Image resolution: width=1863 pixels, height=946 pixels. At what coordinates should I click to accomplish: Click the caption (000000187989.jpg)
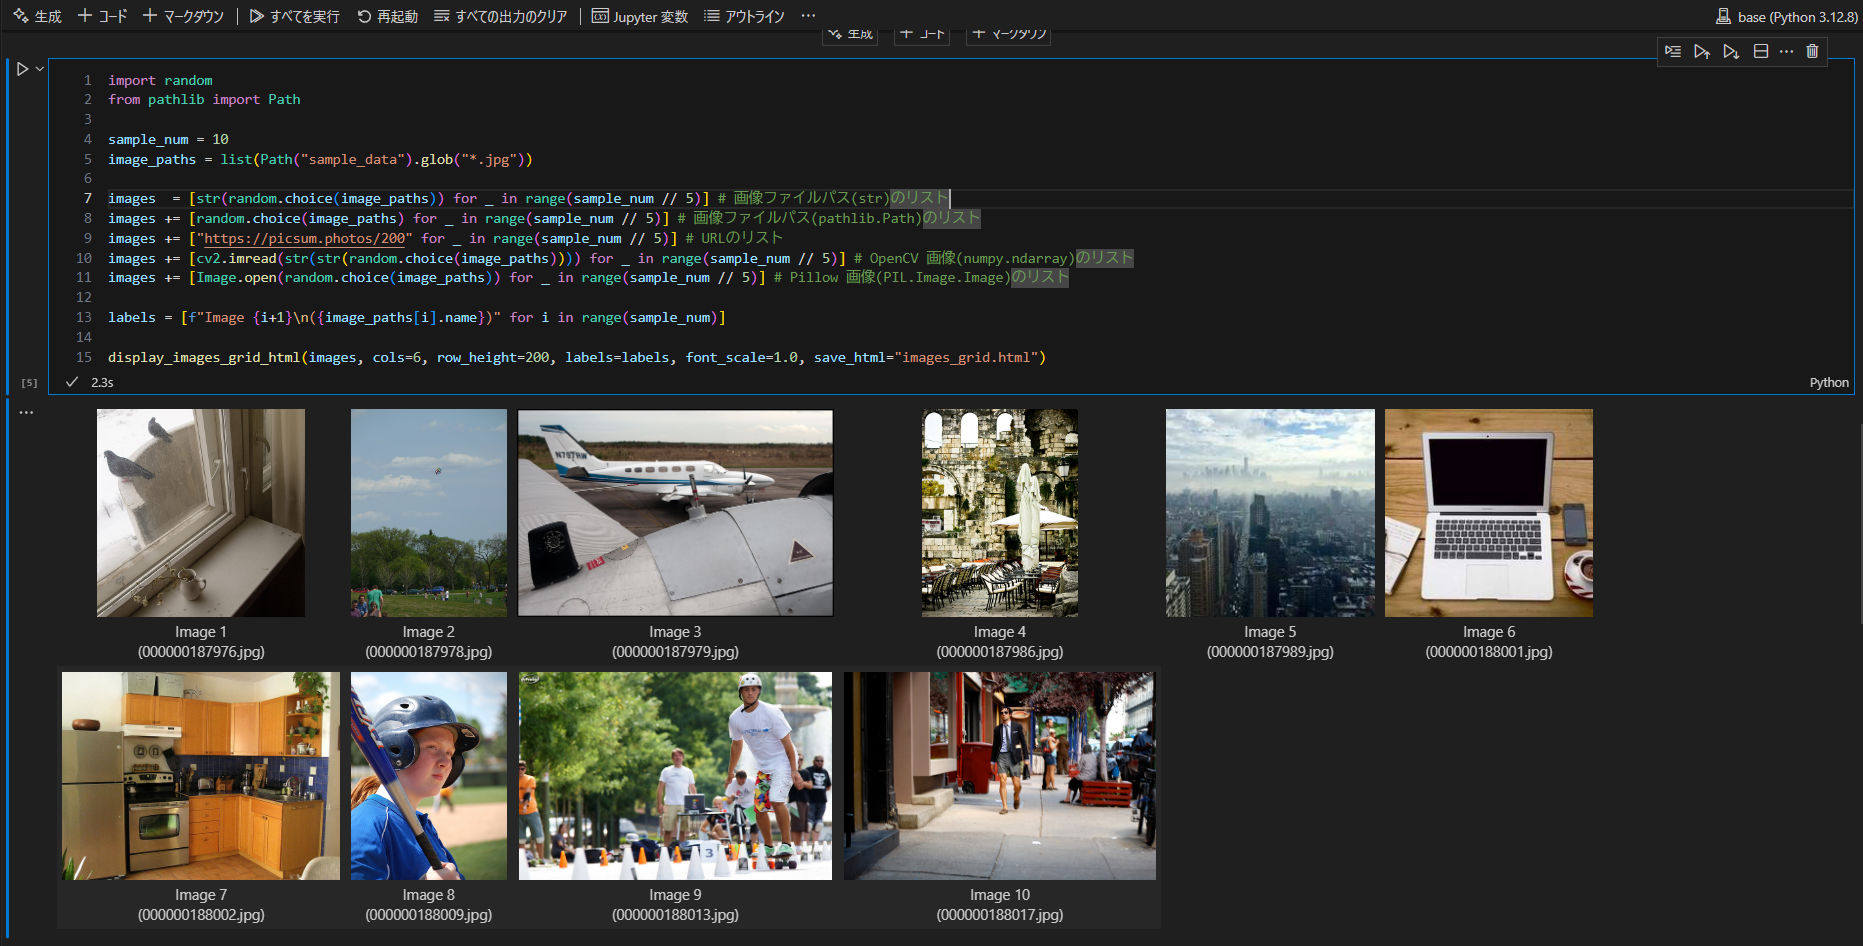[1270, 652]
